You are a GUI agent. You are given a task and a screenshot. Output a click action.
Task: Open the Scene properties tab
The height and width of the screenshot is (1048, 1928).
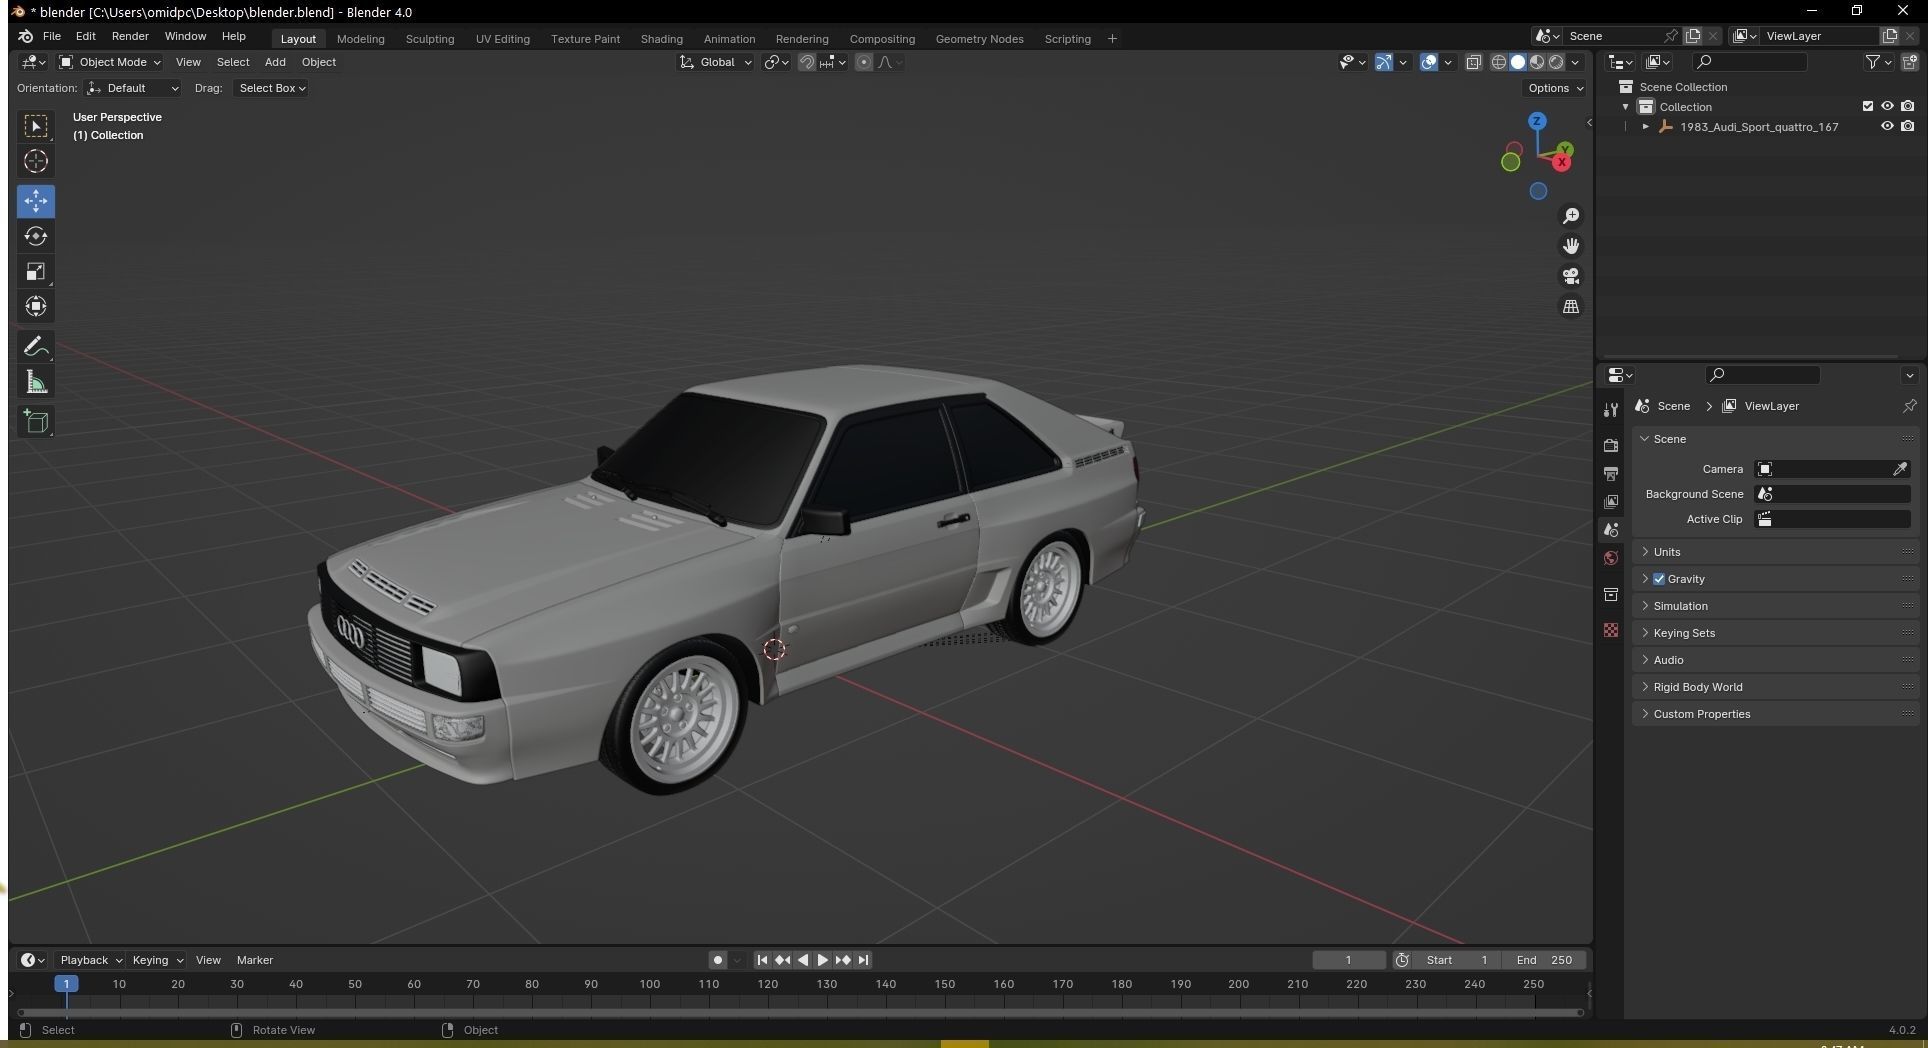tap(1611, 529)
